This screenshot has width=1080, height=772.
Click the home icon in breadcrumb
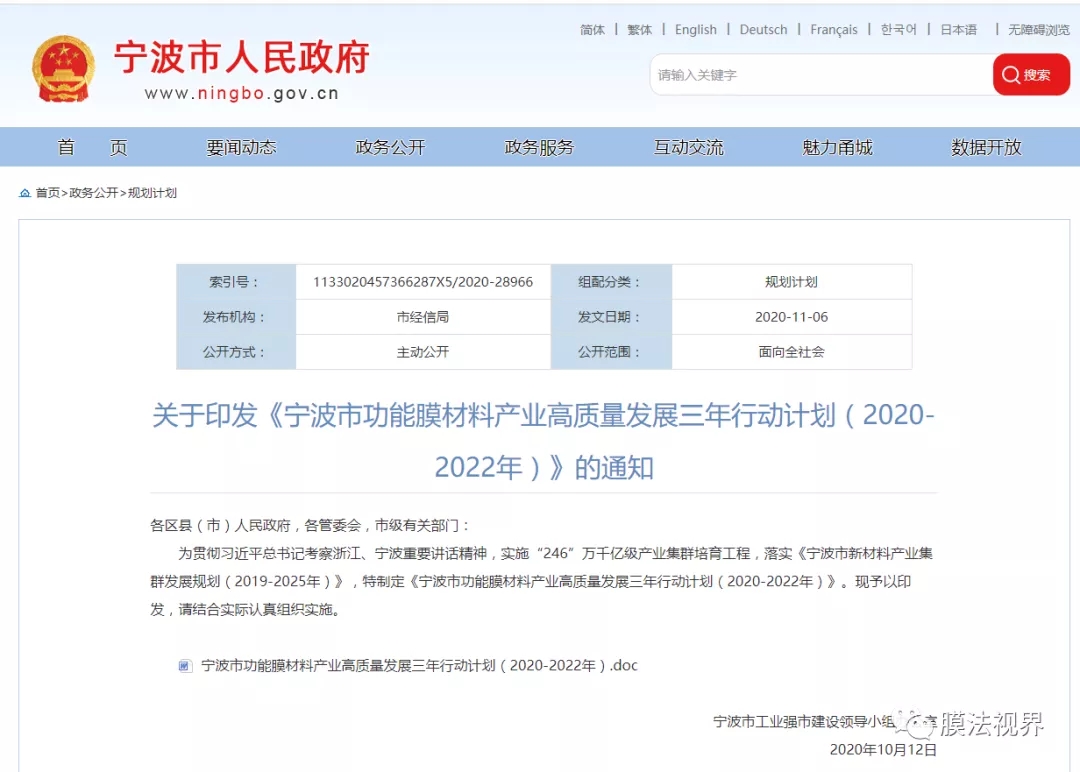(x=25, y=193)
